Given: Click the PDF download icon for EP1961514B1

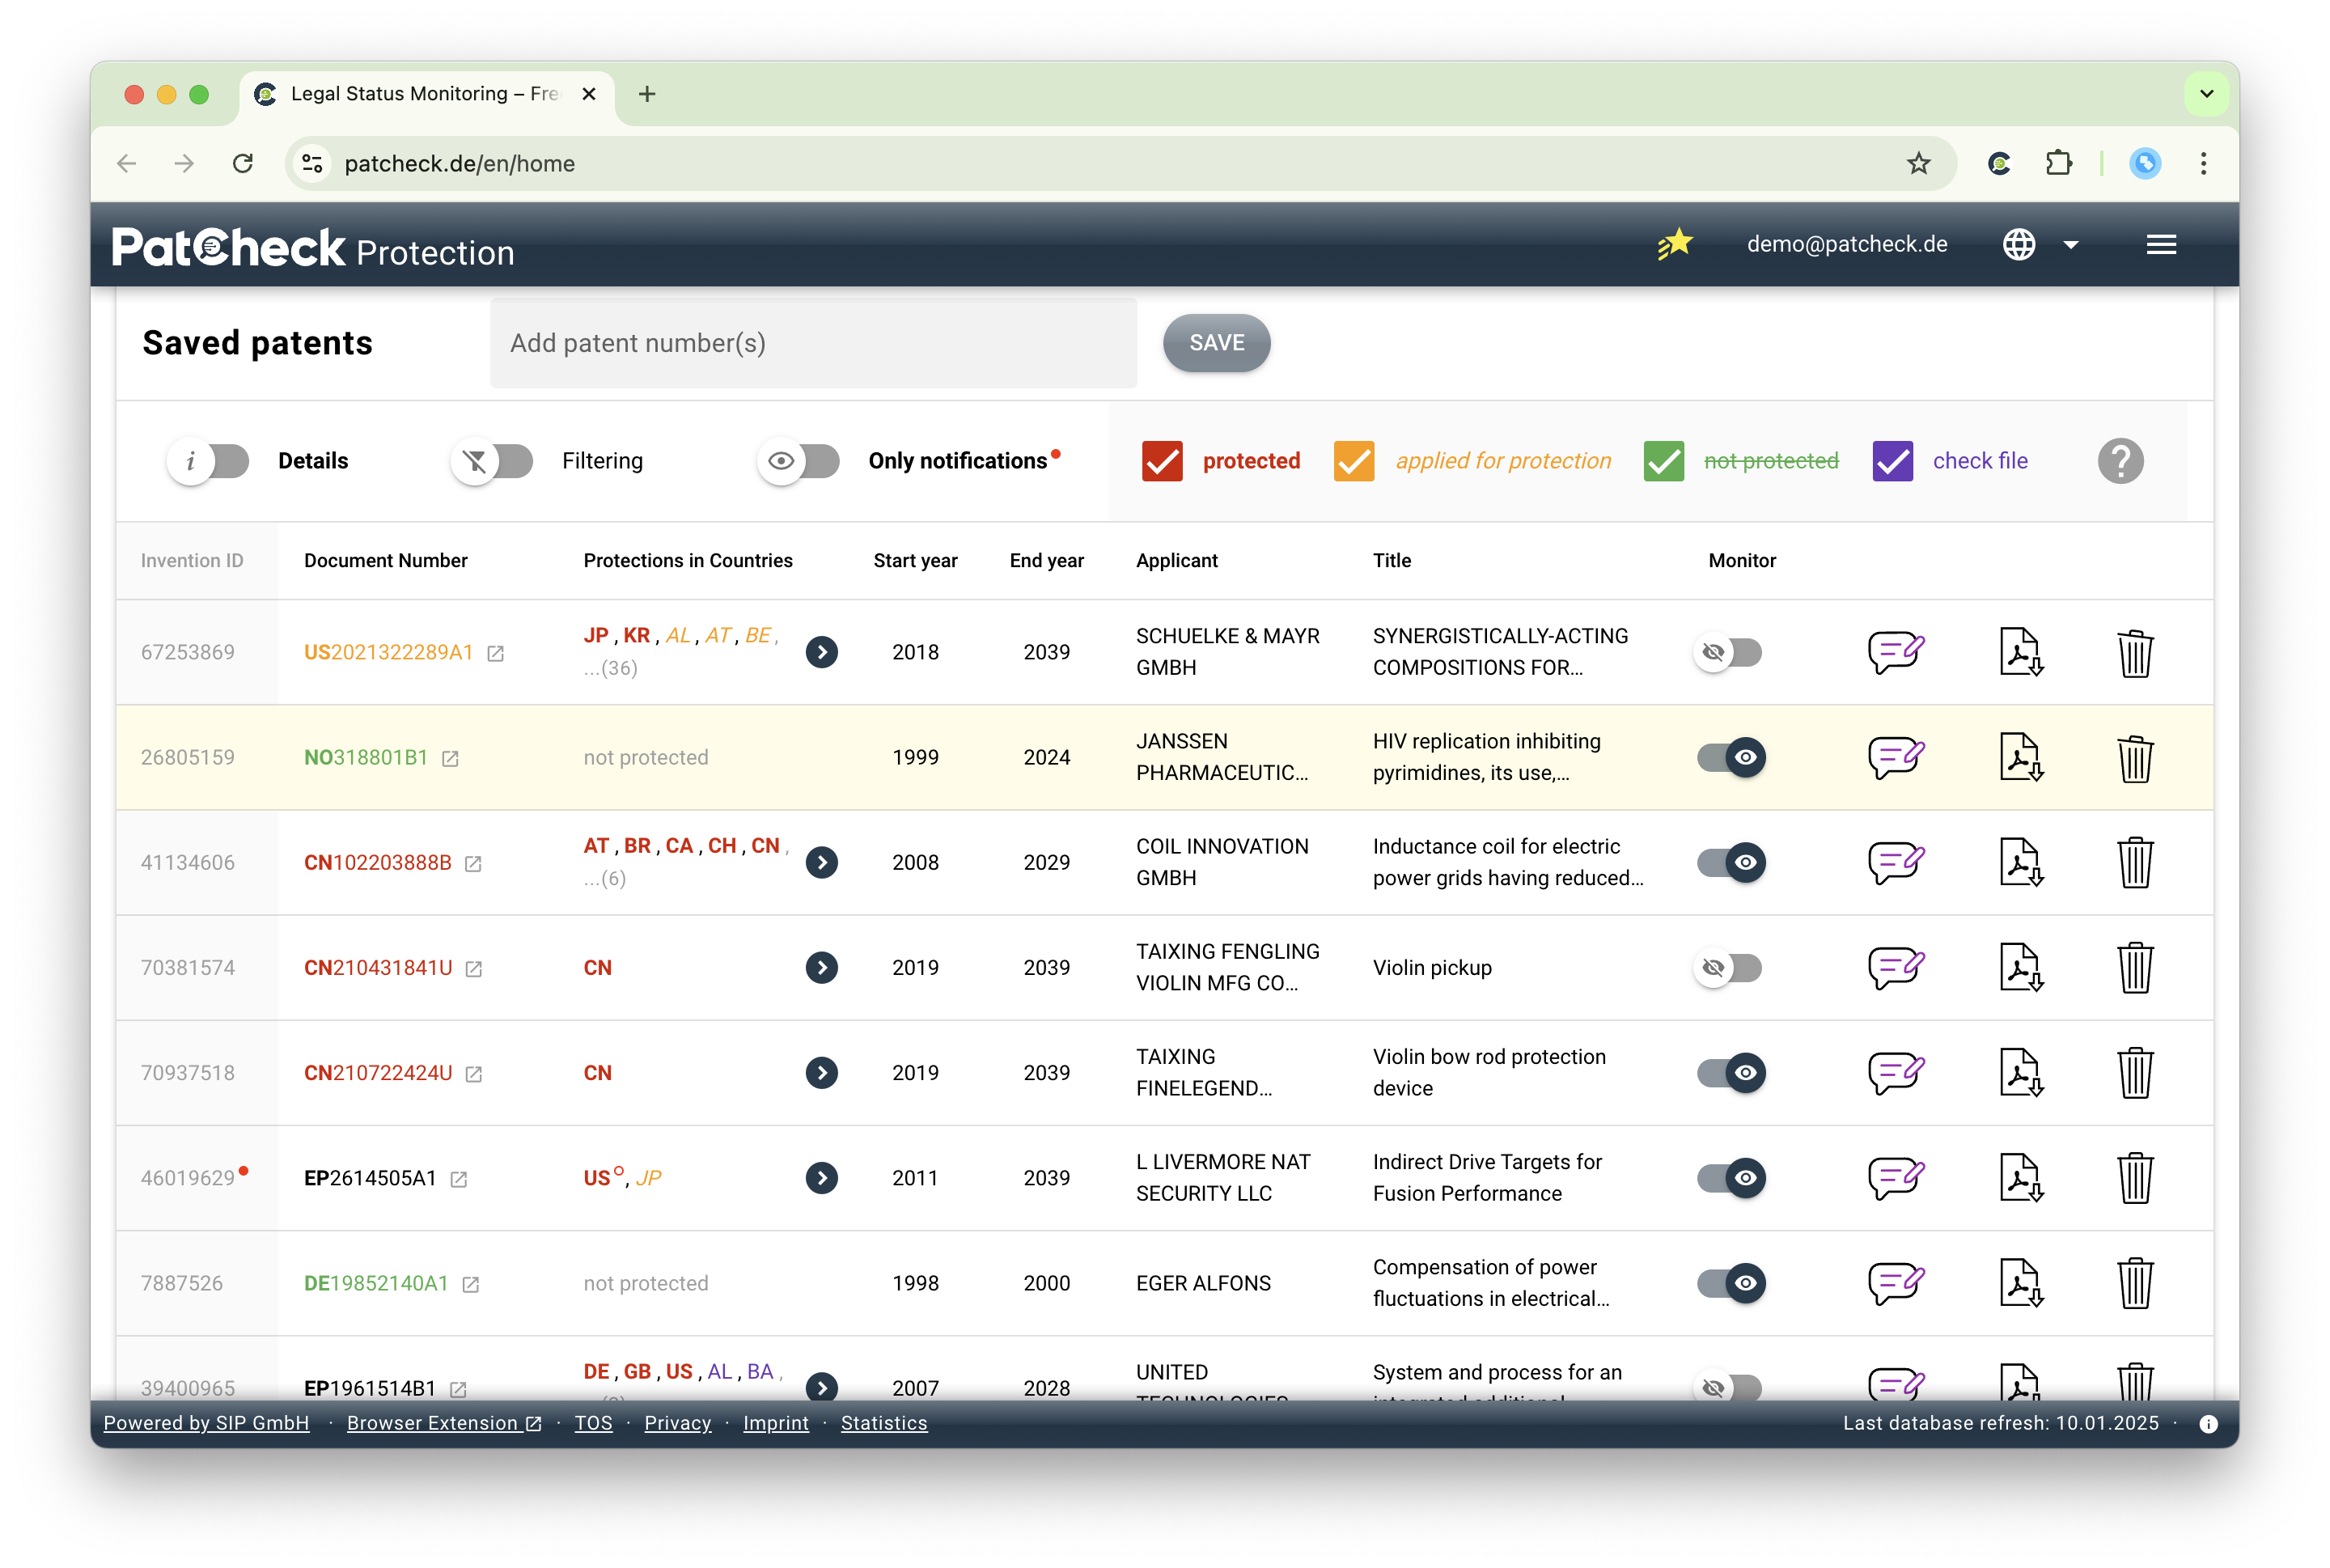Looking at the screenshot, I should [2024, 1383].
